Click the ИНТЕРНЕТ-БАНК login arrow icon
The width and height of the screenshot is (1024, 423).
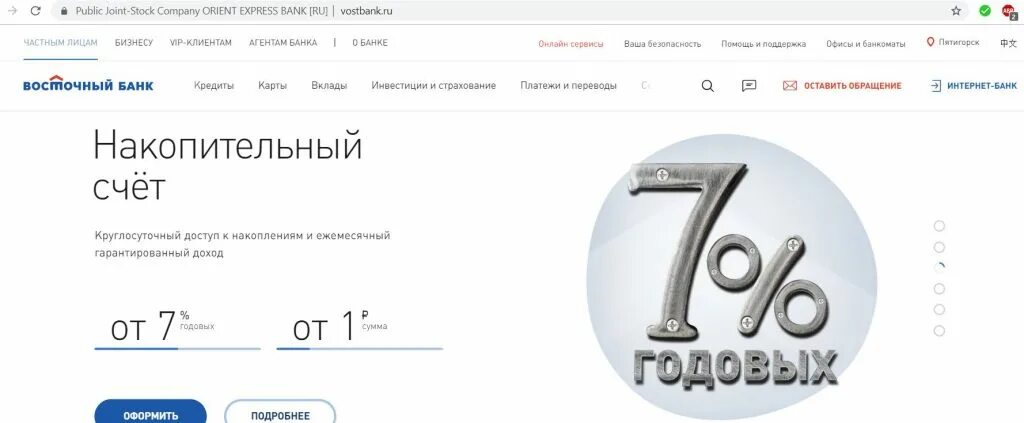[936, 86]
